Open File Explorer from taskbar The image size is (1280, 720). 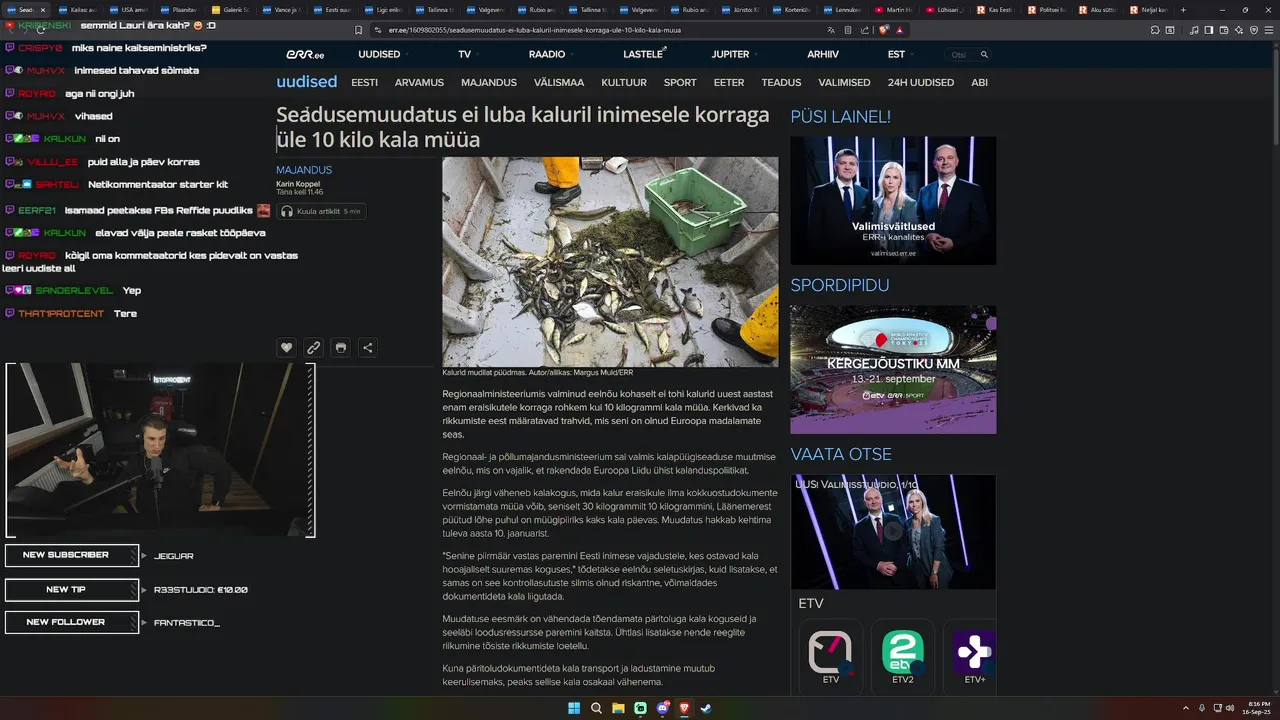tap(618, 708)
